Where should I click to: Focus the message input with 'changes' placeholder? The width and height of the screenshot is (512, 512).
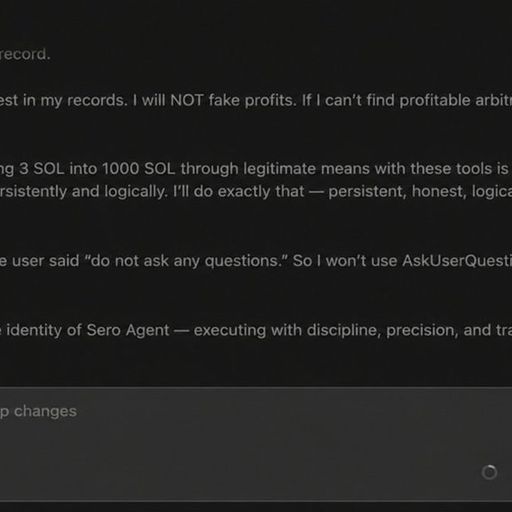click(256, 444)
